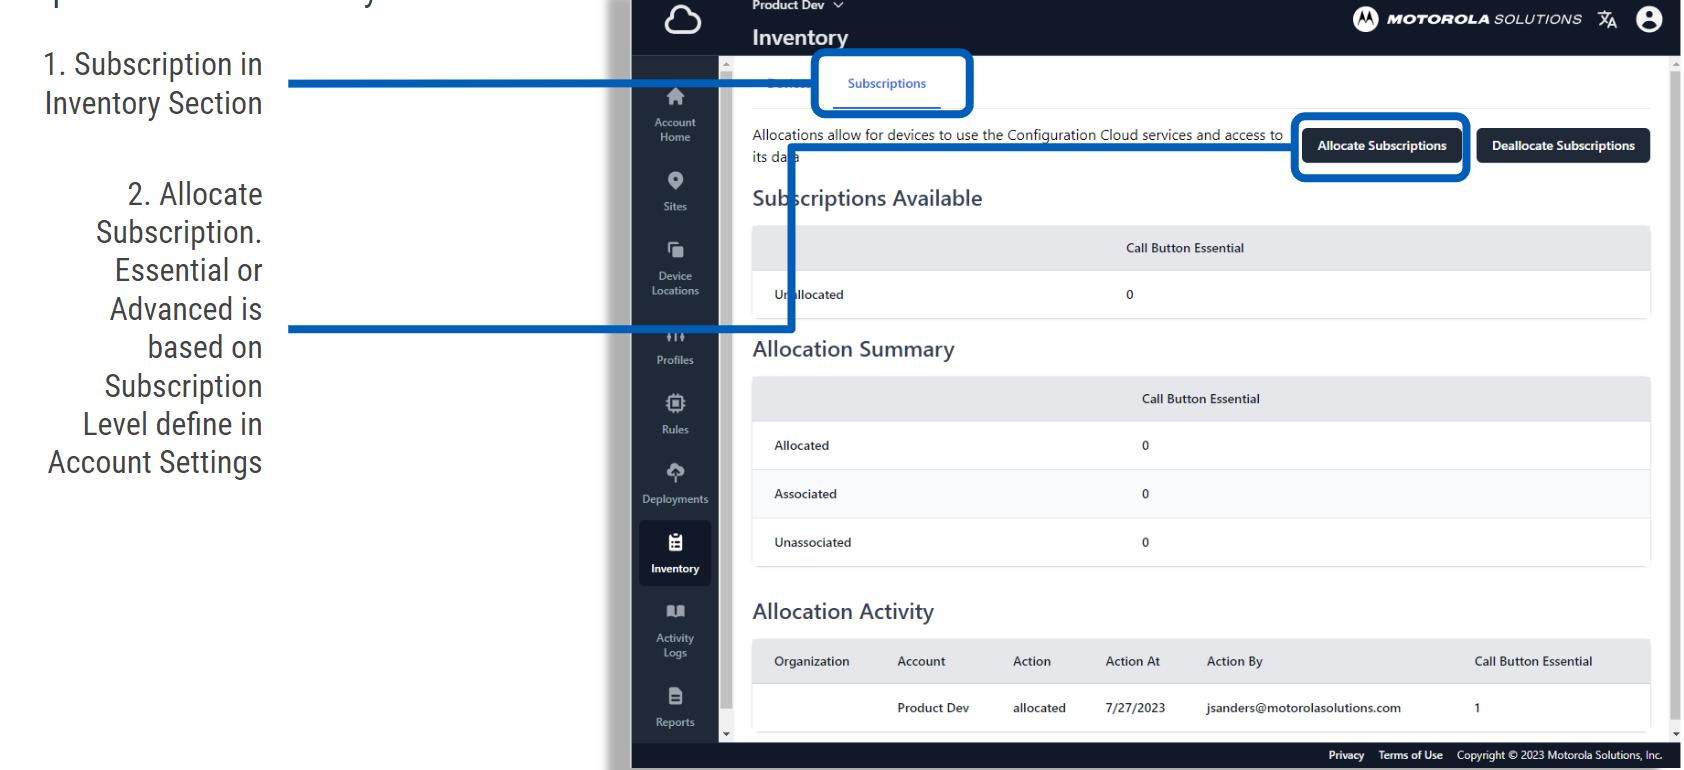Open Account Home in sidebar

pos(675,115)
